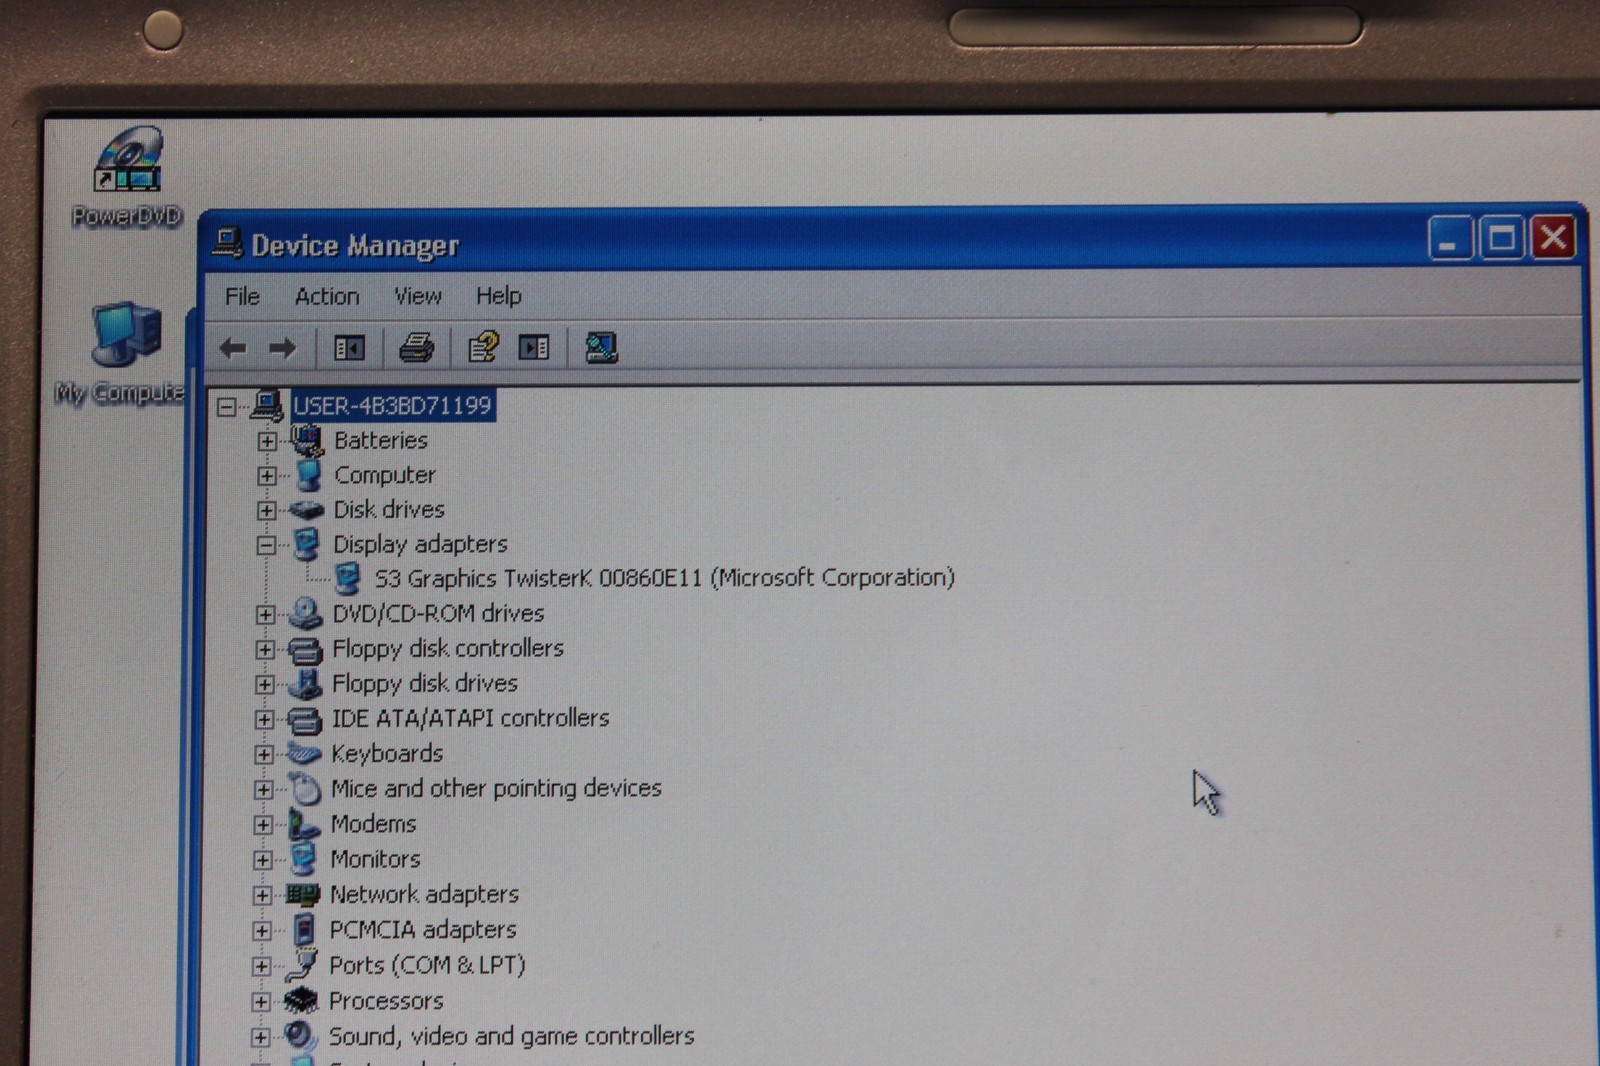This screenshot has width=1600, height=1066.
Task: Expand the DVD/CD-ROM drives node
Action: [265, 614]
